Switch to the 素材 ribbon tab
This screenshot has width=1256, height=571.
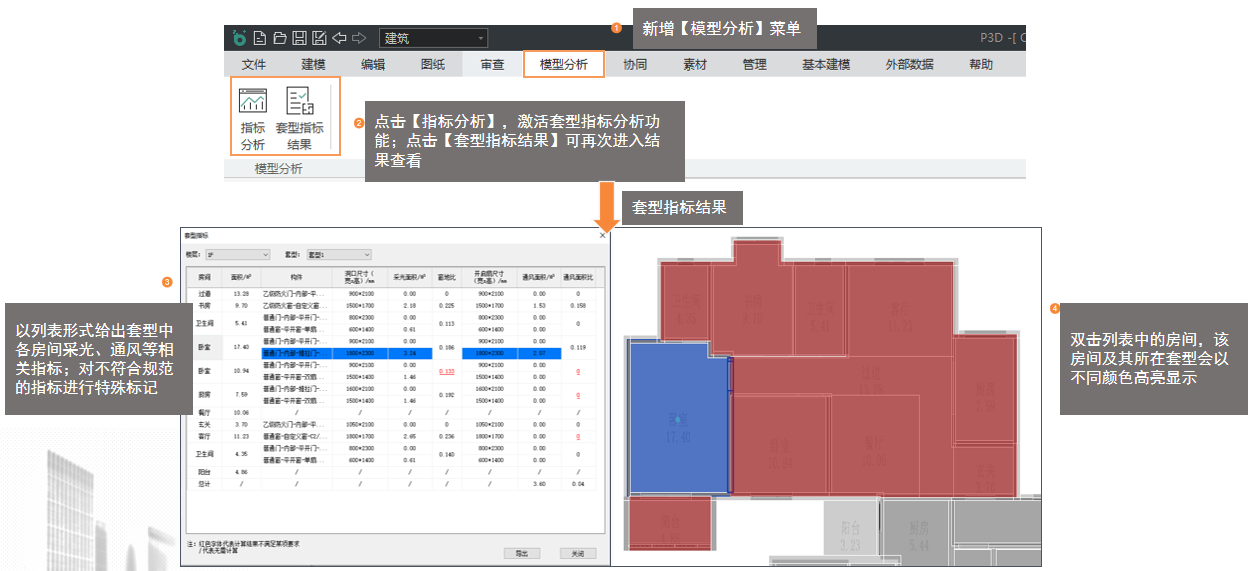pos(695,64)
